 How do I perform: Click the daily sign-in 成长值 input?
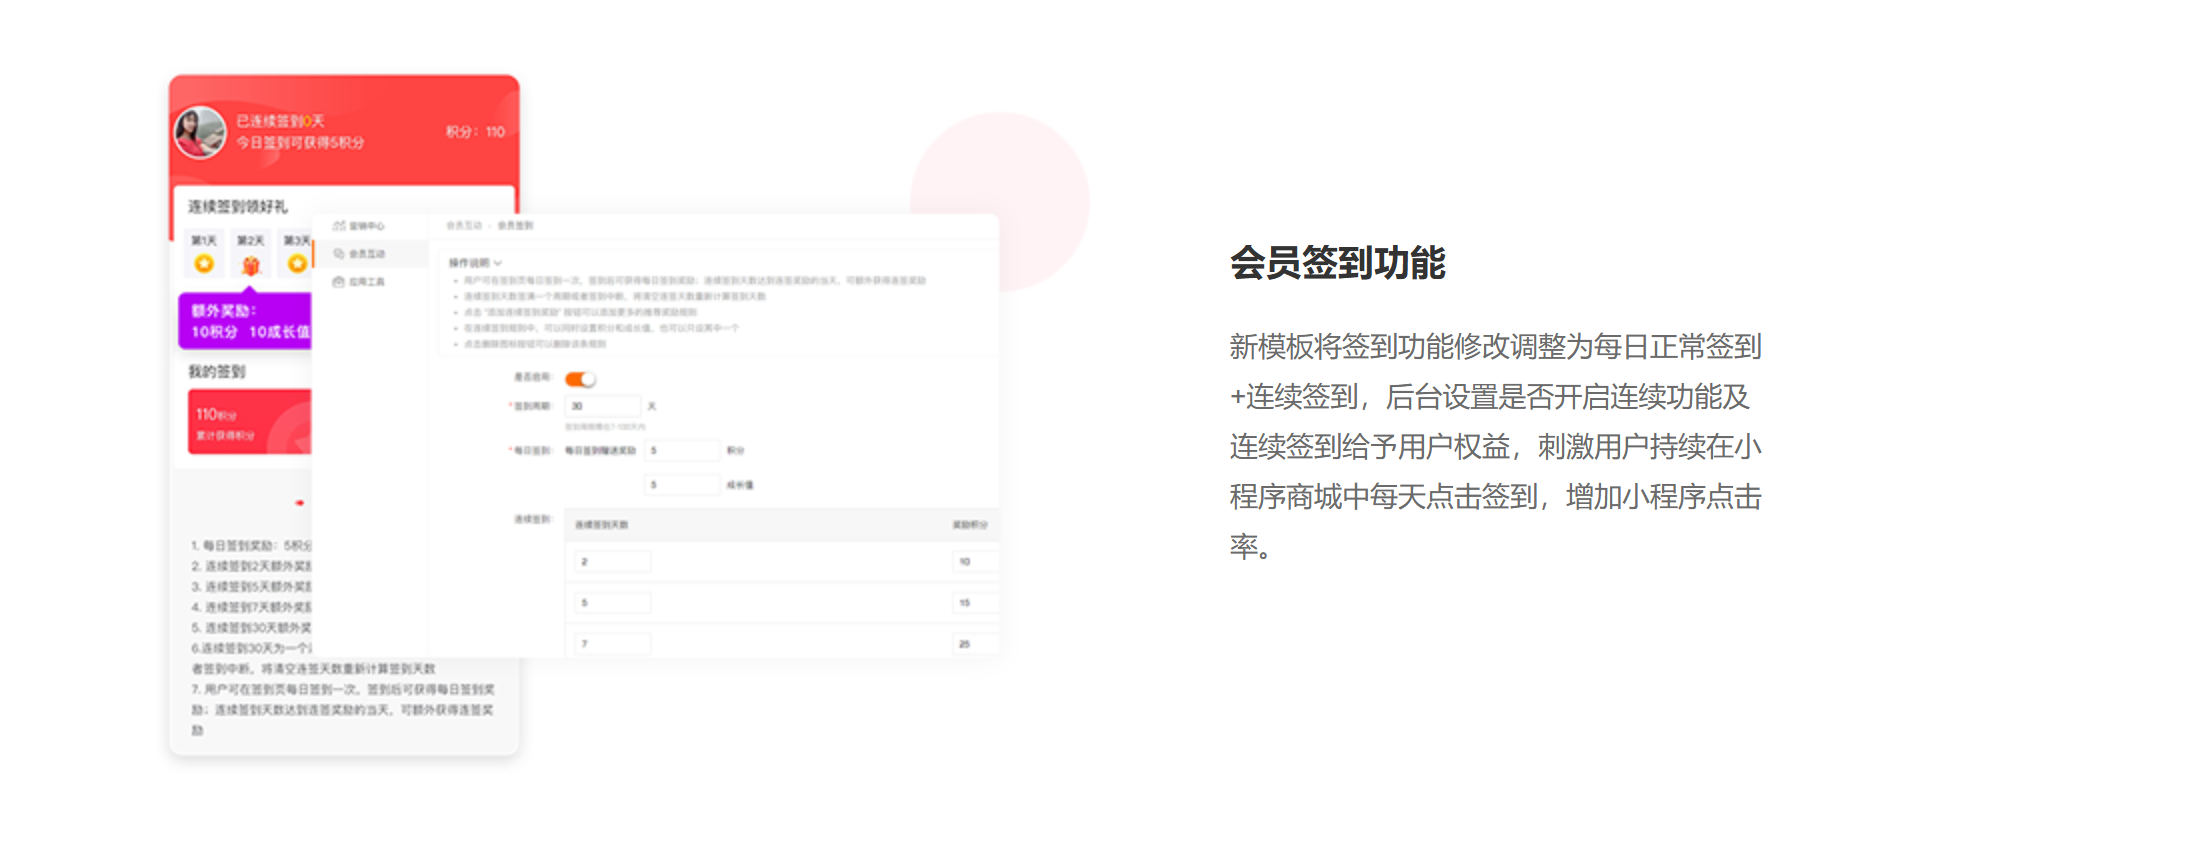tap(683, 485)
